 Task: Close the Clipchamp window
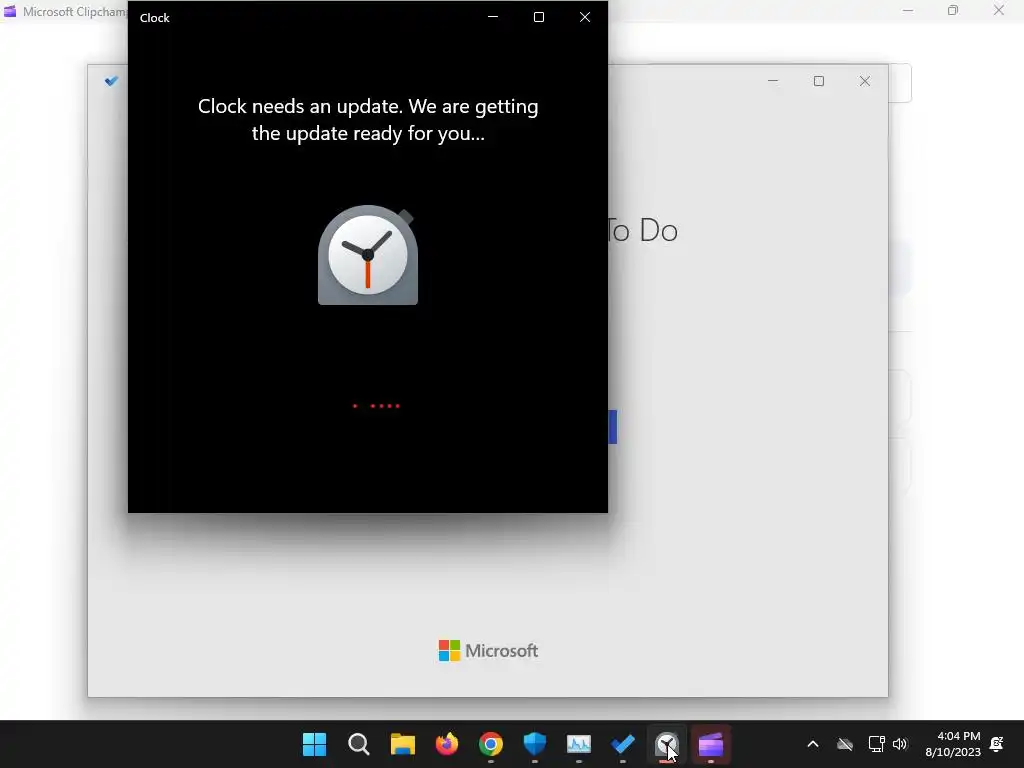[x=999, y=10]
